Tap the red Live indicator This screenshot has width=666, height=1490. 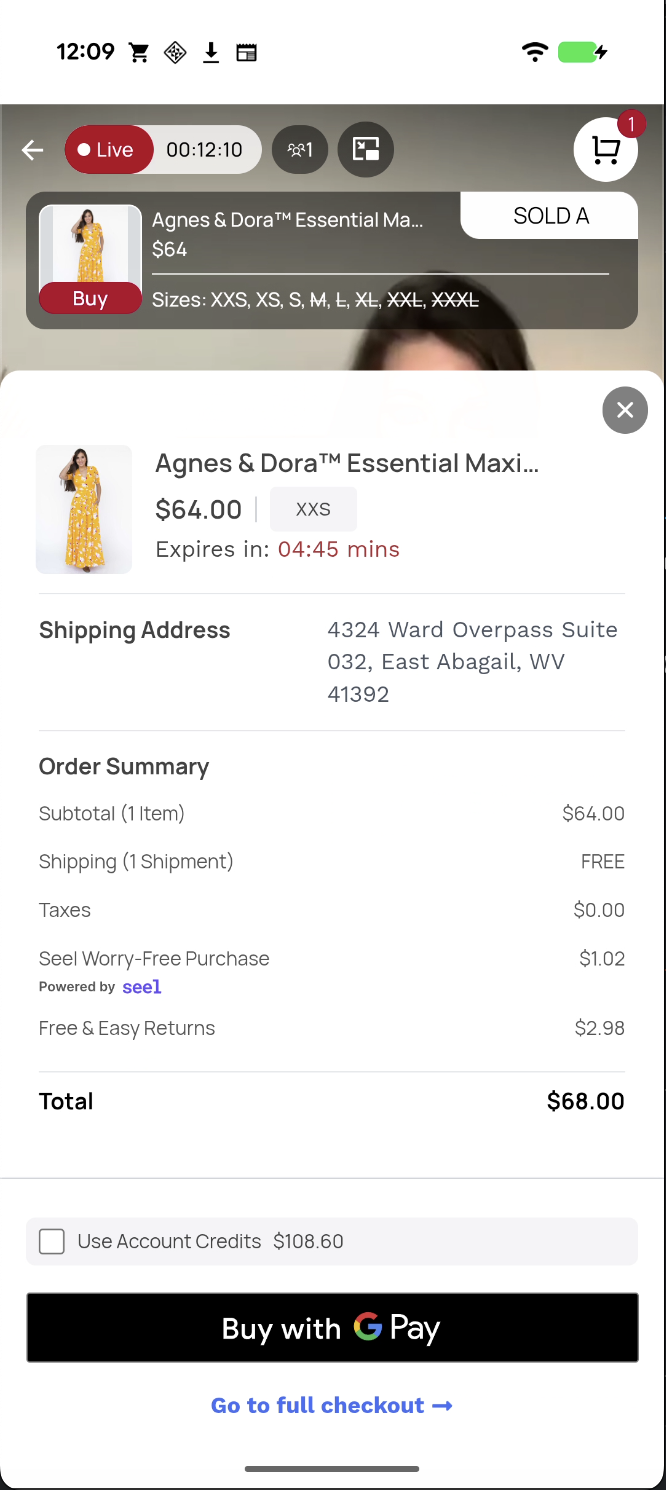108,150
